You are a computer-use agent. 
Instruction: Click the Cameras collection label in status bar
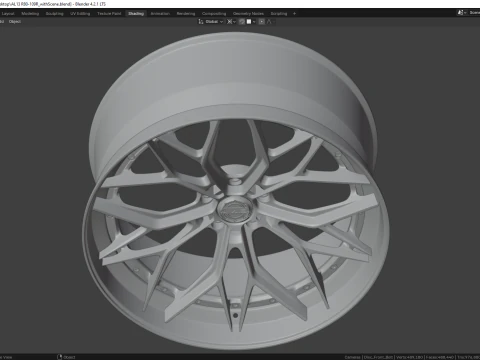[352, 357]
